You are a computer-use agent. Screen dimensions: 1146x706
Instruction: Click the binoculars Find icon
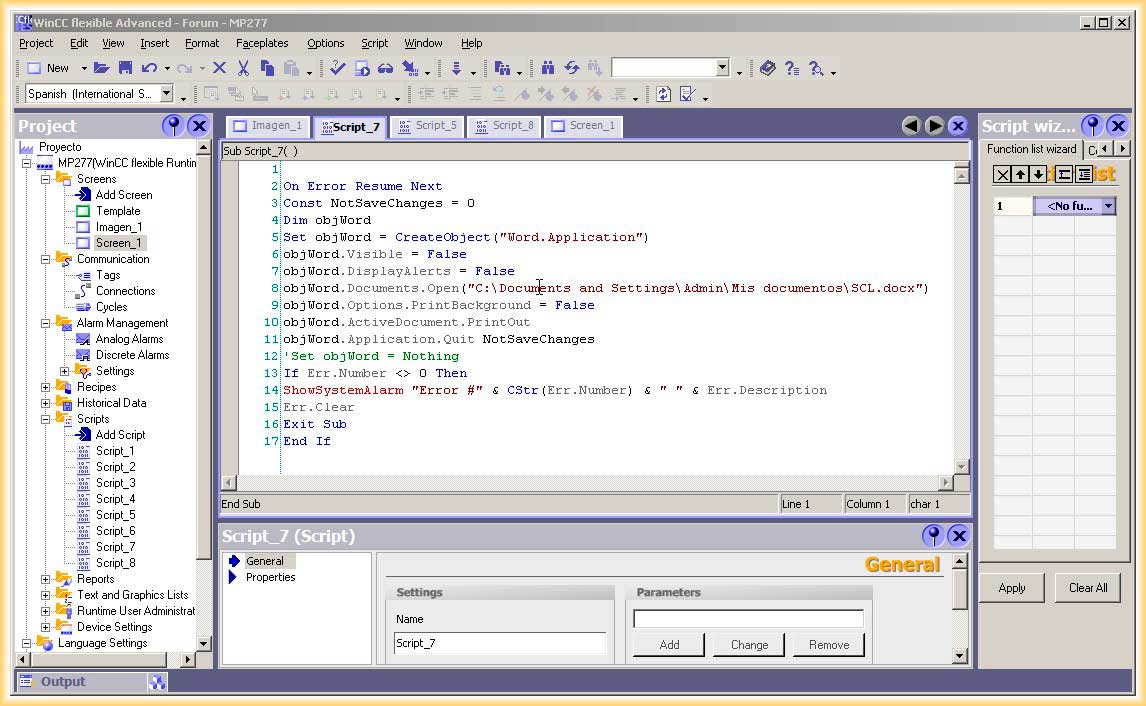point(548,68)
